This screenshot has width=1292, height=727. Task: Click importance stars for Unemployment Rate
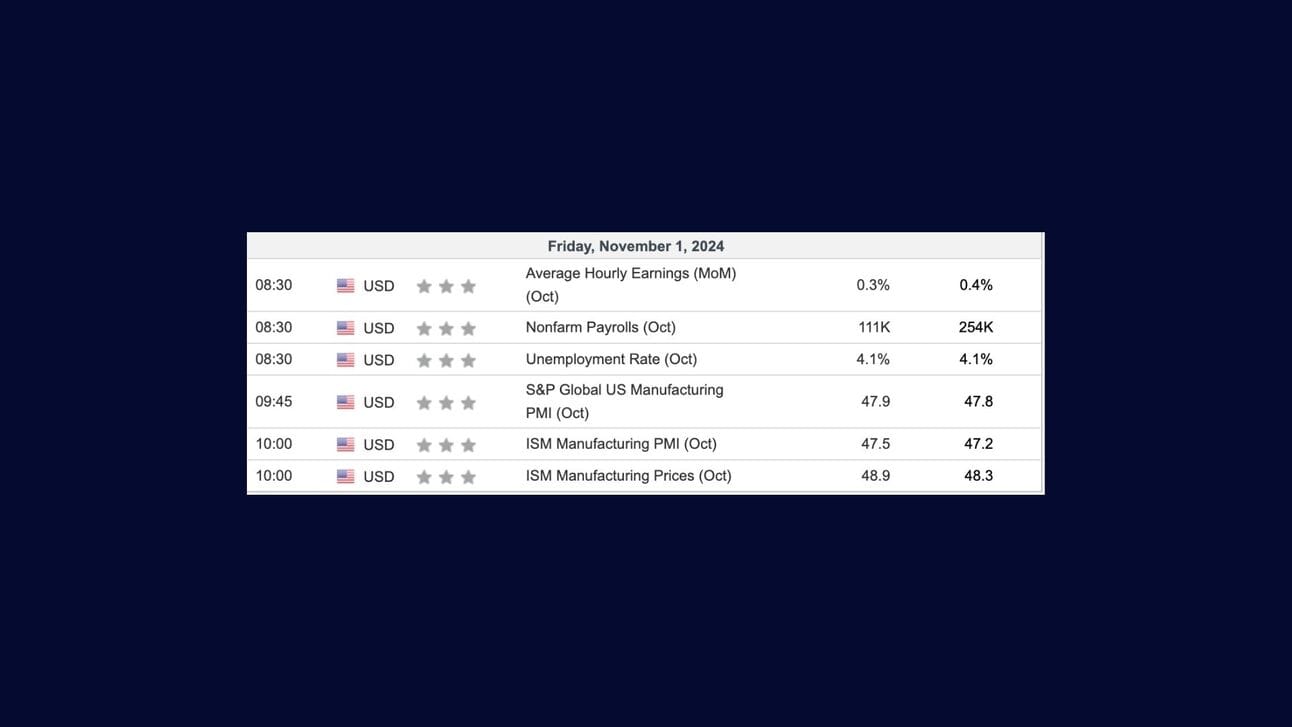446,360
